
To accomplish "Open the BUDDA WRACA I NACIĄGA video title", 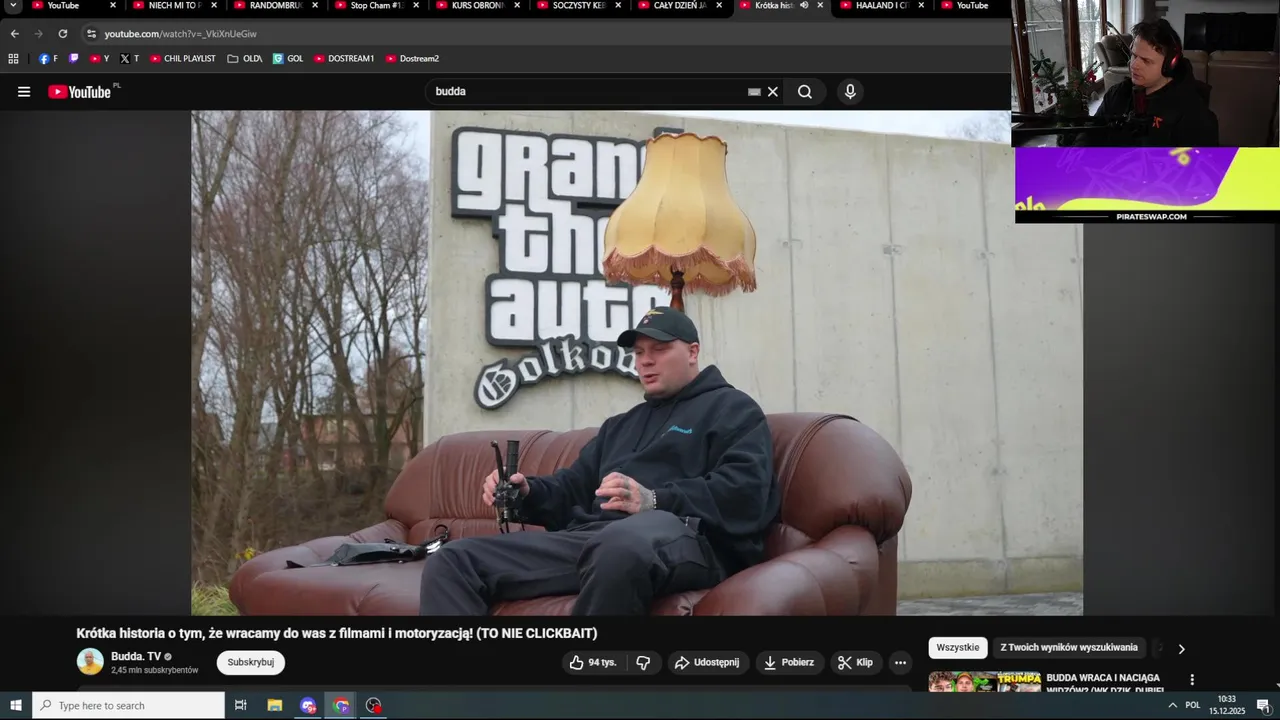I will pyautogui.click(x=1104, y=683).
